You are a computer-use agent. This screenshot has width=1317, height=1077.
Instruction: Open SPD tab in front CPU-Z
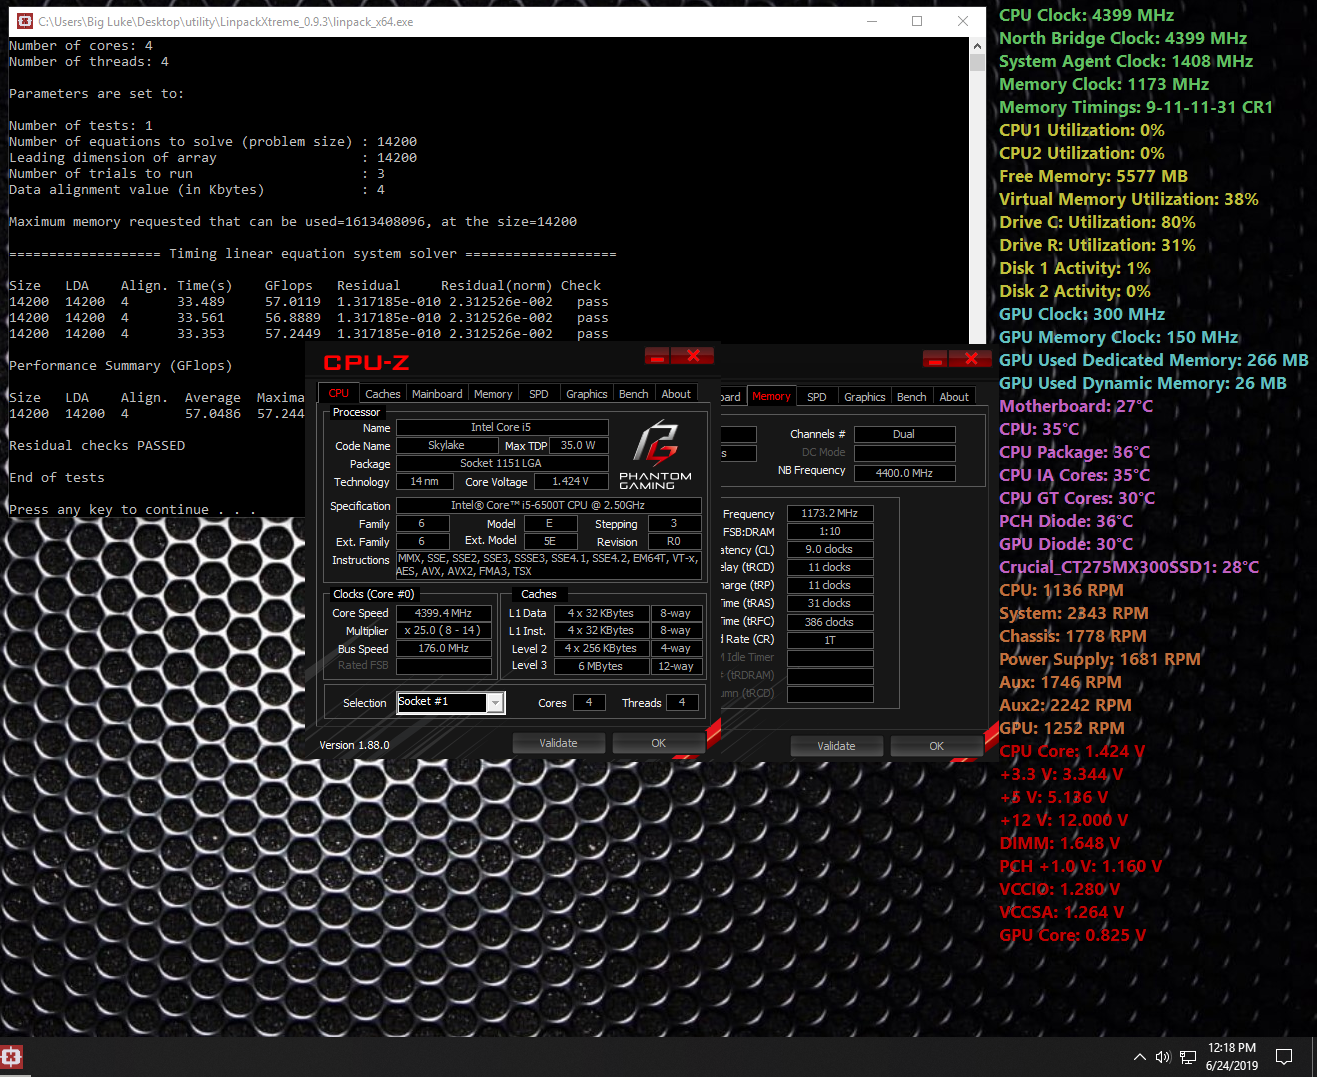pos(539,394)
